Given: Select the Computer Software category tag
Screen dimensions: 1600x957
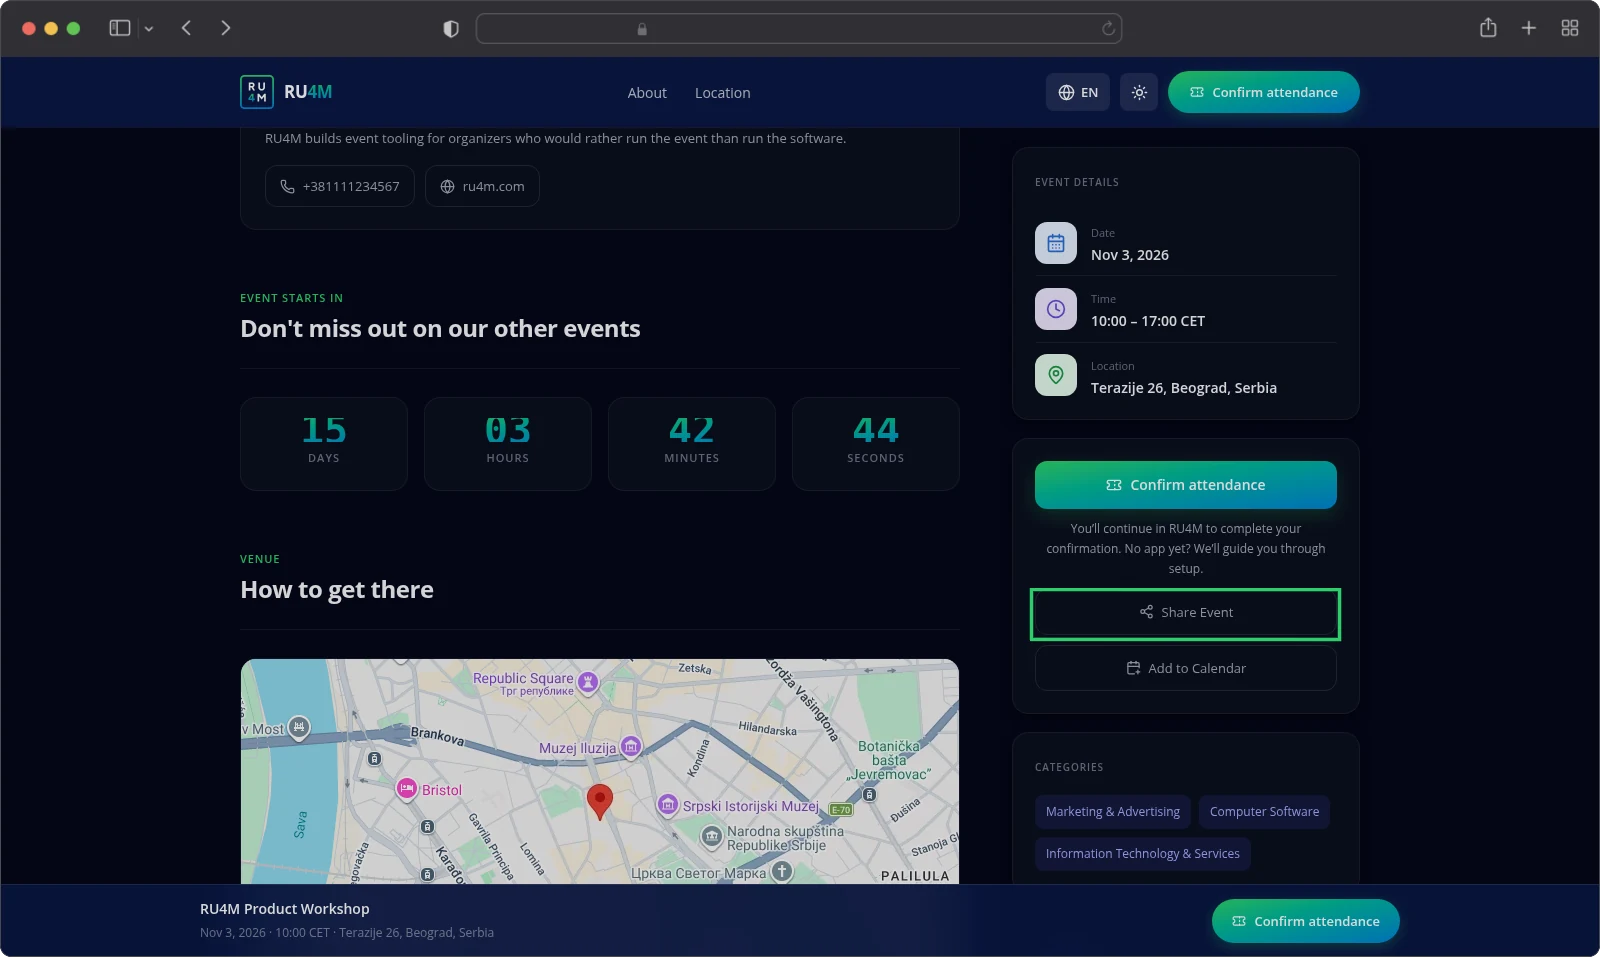Looking at the screenshot, I should pyautogui.click(x=1264, y=812).
